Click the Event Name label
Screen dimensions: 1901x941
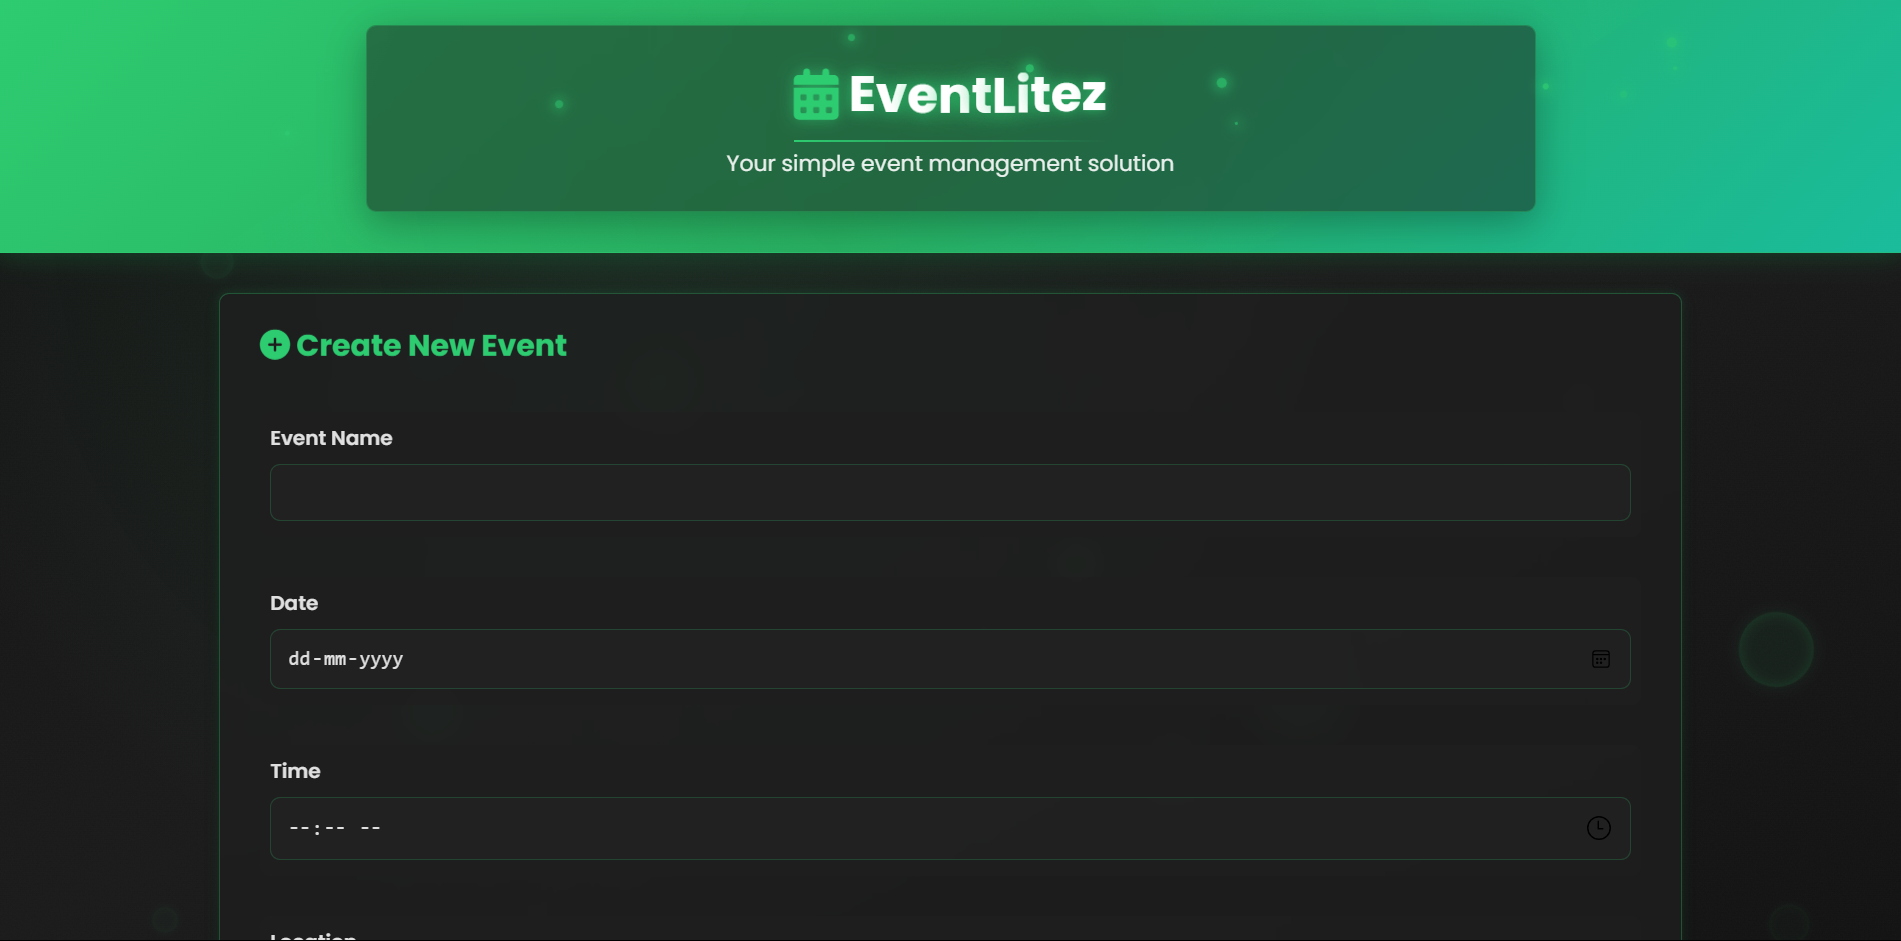point(330,438)
